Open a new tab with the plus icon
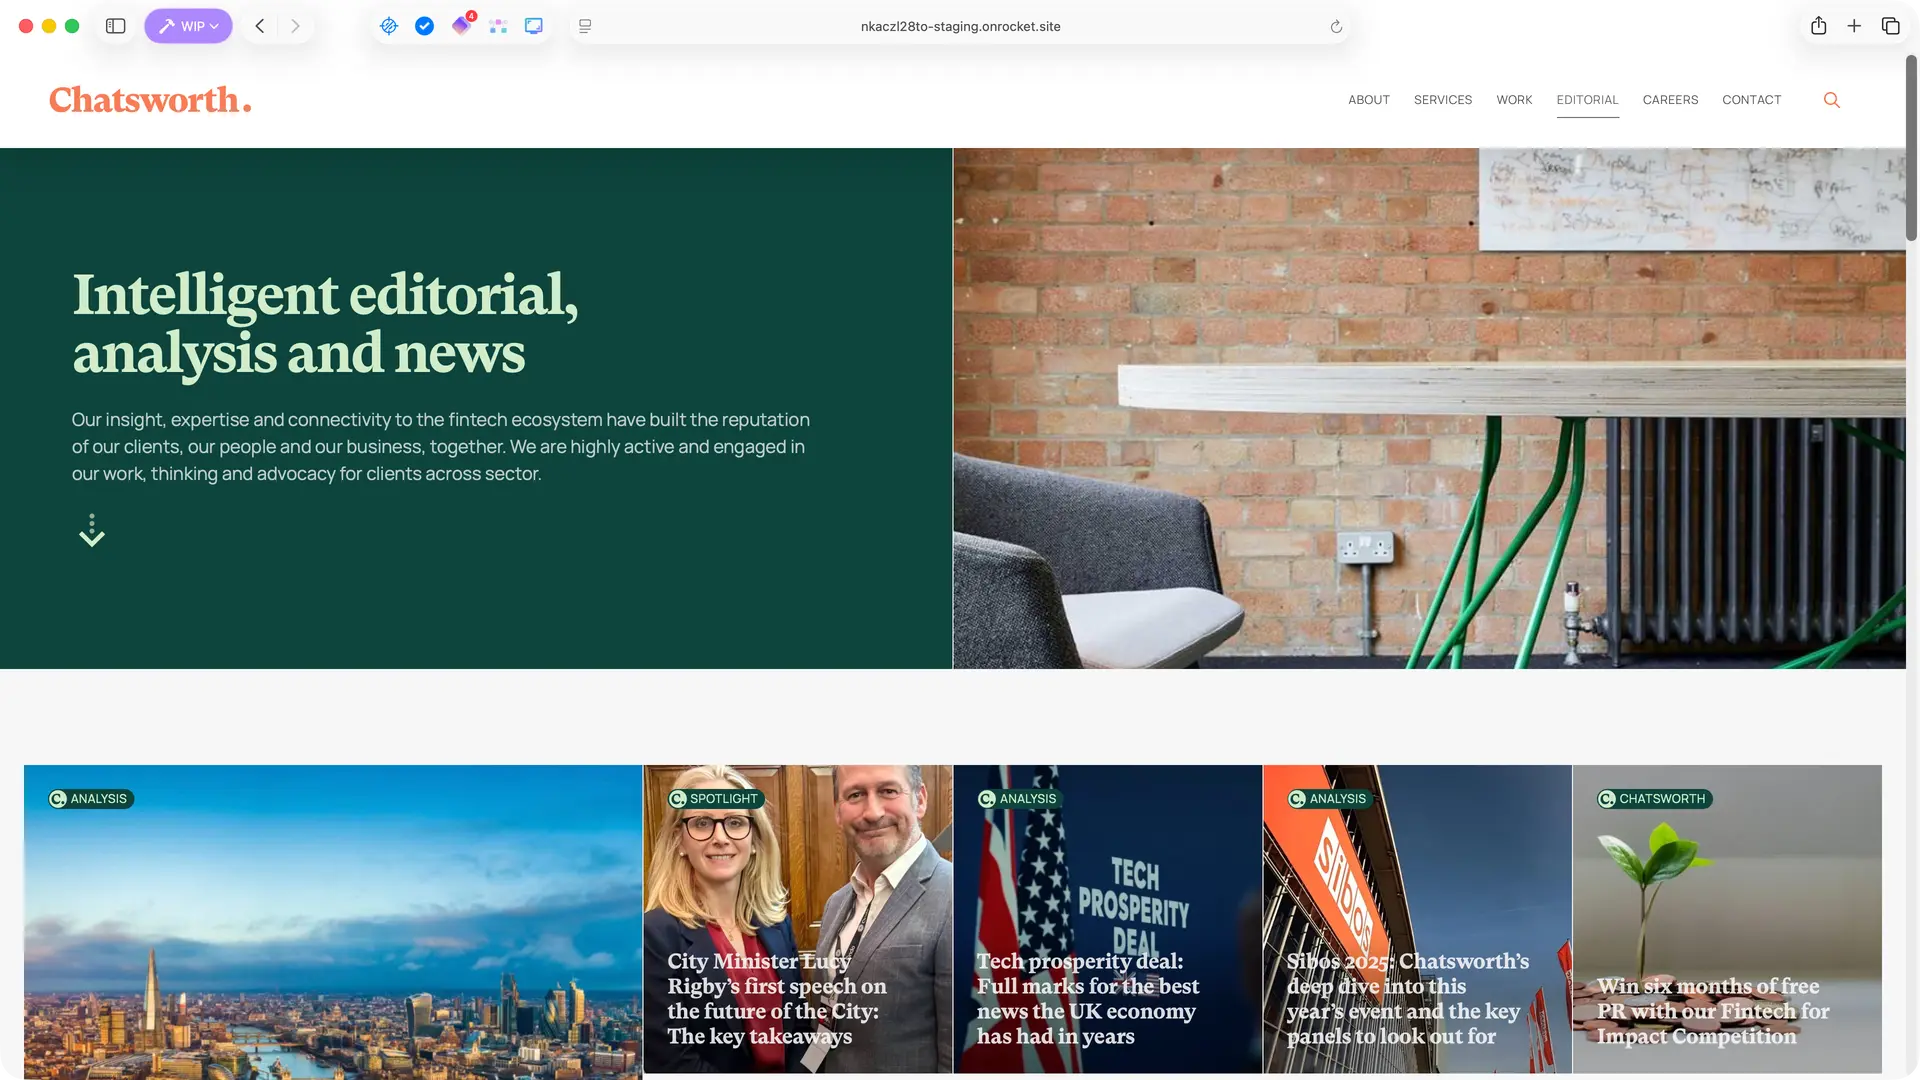Viewport: 1920px width, 1080px height. pos(1854,26)
